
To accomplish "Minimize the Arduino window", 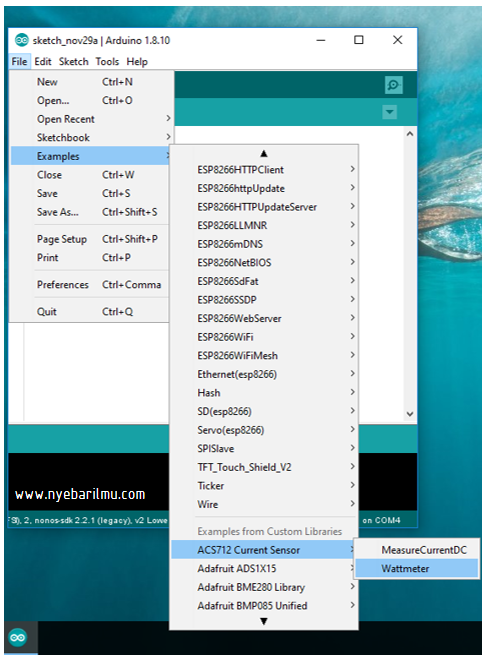I will point(321,40).
